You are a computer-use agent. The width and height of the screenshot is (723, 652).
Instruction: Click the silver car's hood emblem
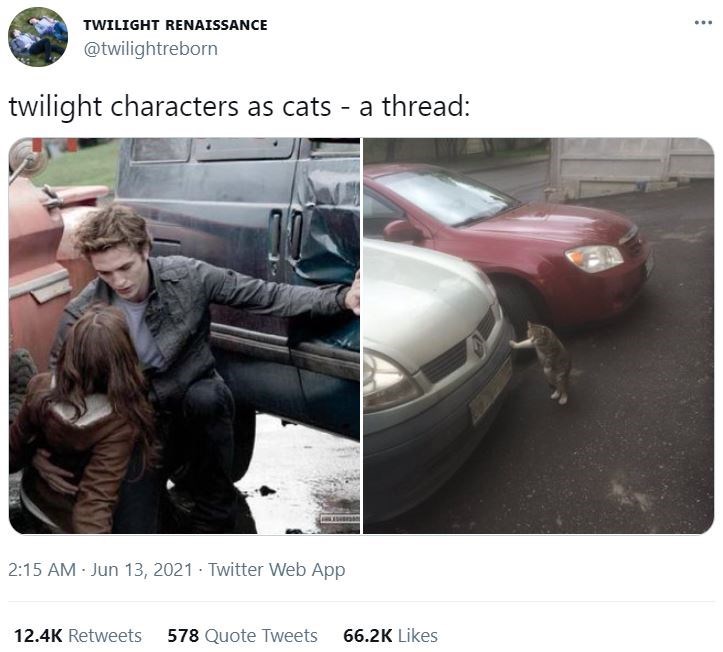(478, 345)
